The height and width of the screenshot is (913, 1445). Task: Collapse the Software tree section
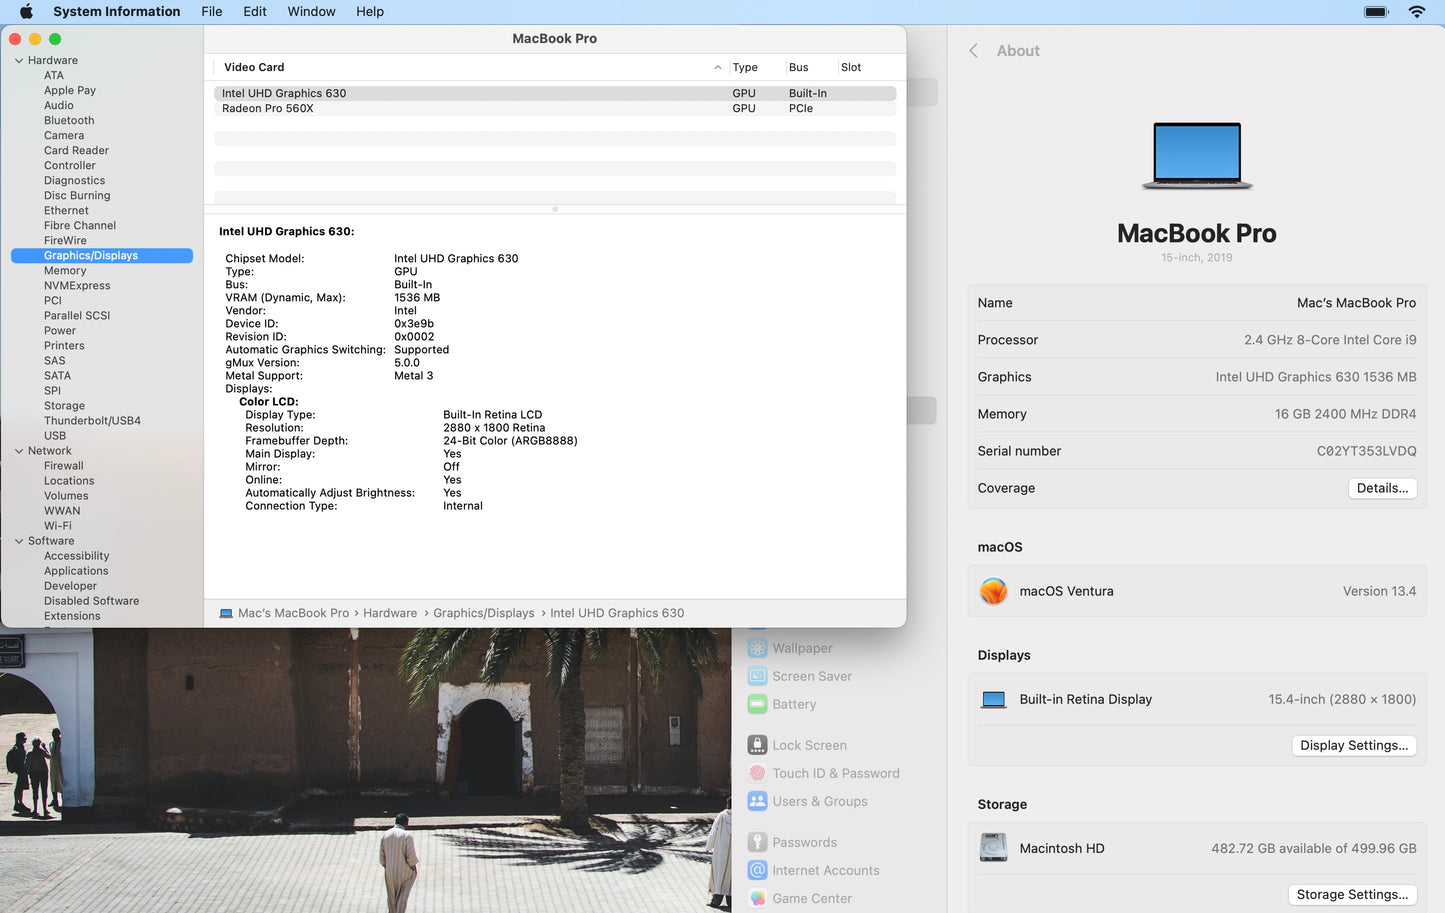coord(19,541)
